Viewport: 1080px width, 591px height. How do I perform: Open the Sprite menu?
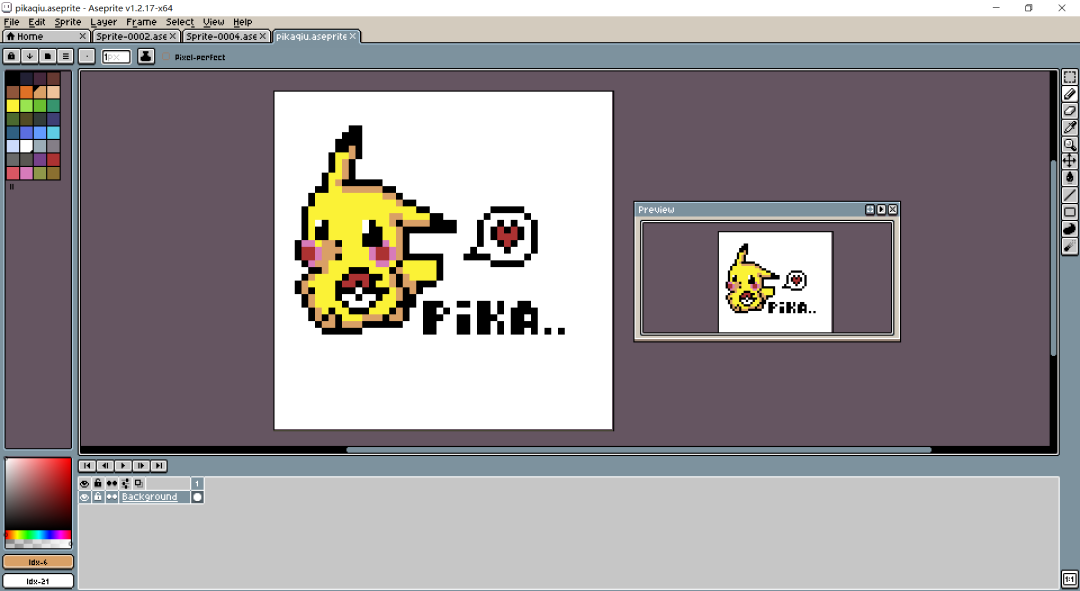68,22
